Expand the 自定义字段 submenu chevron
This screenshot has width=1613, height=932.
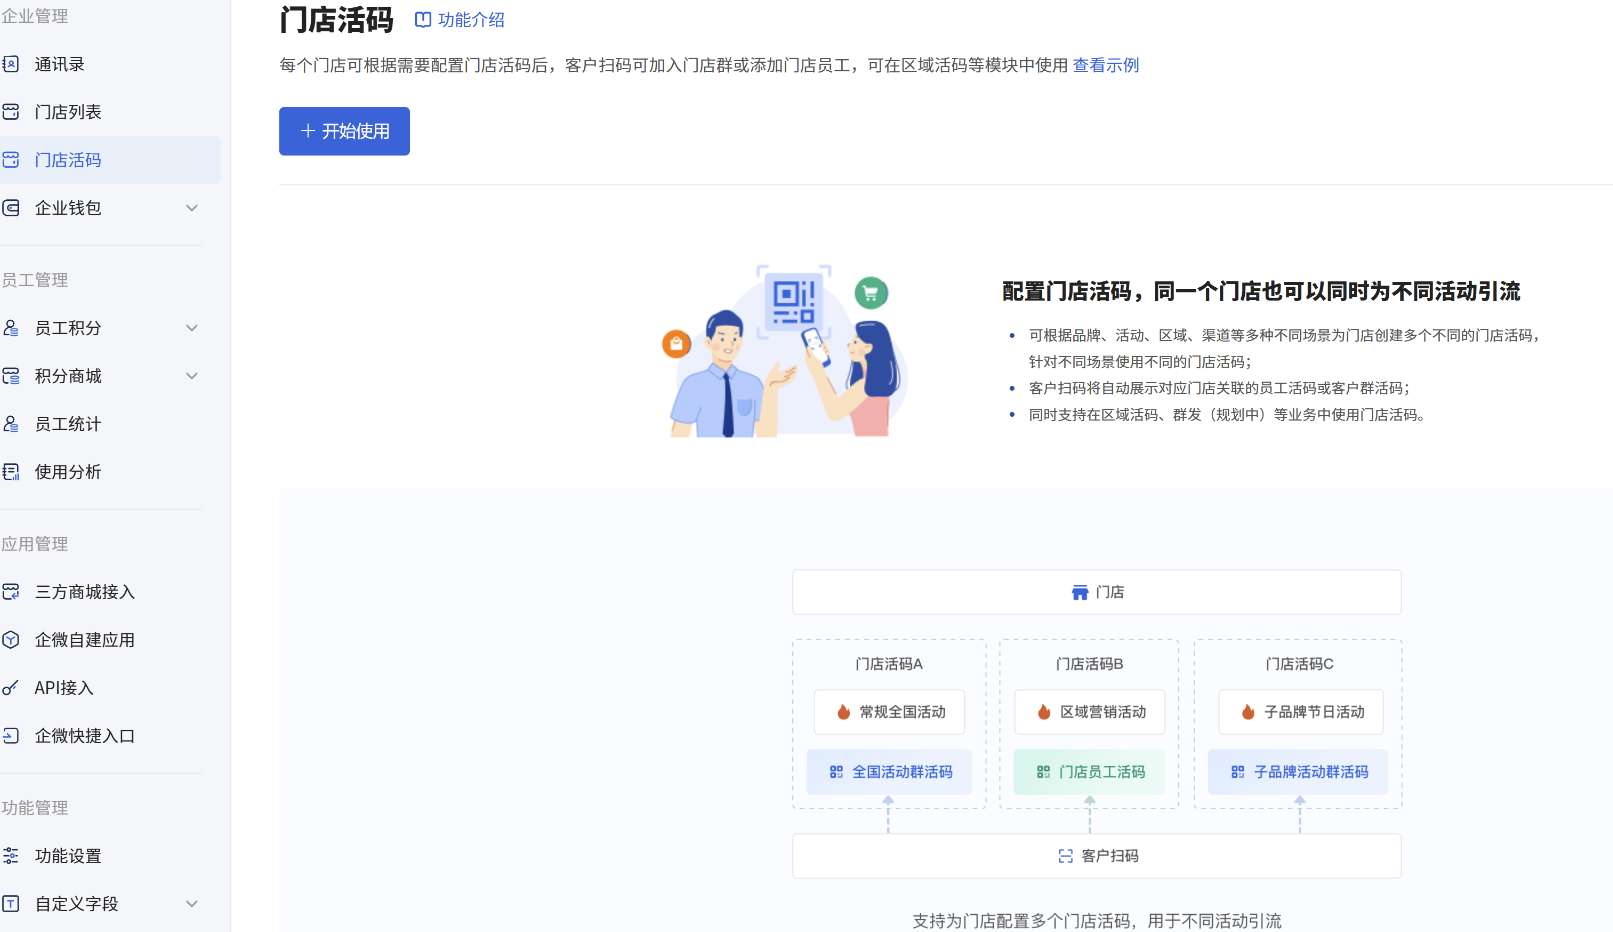pyautogui.click(x=192, y=904)
